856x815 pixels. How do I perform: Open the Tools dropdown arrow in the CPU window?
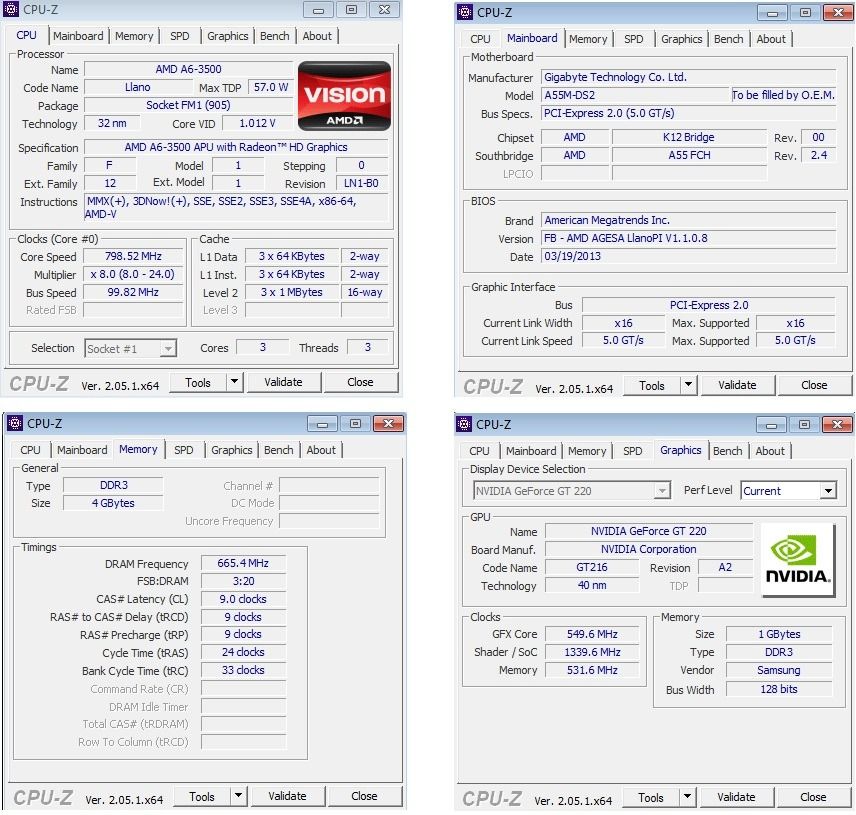[234, 382]
